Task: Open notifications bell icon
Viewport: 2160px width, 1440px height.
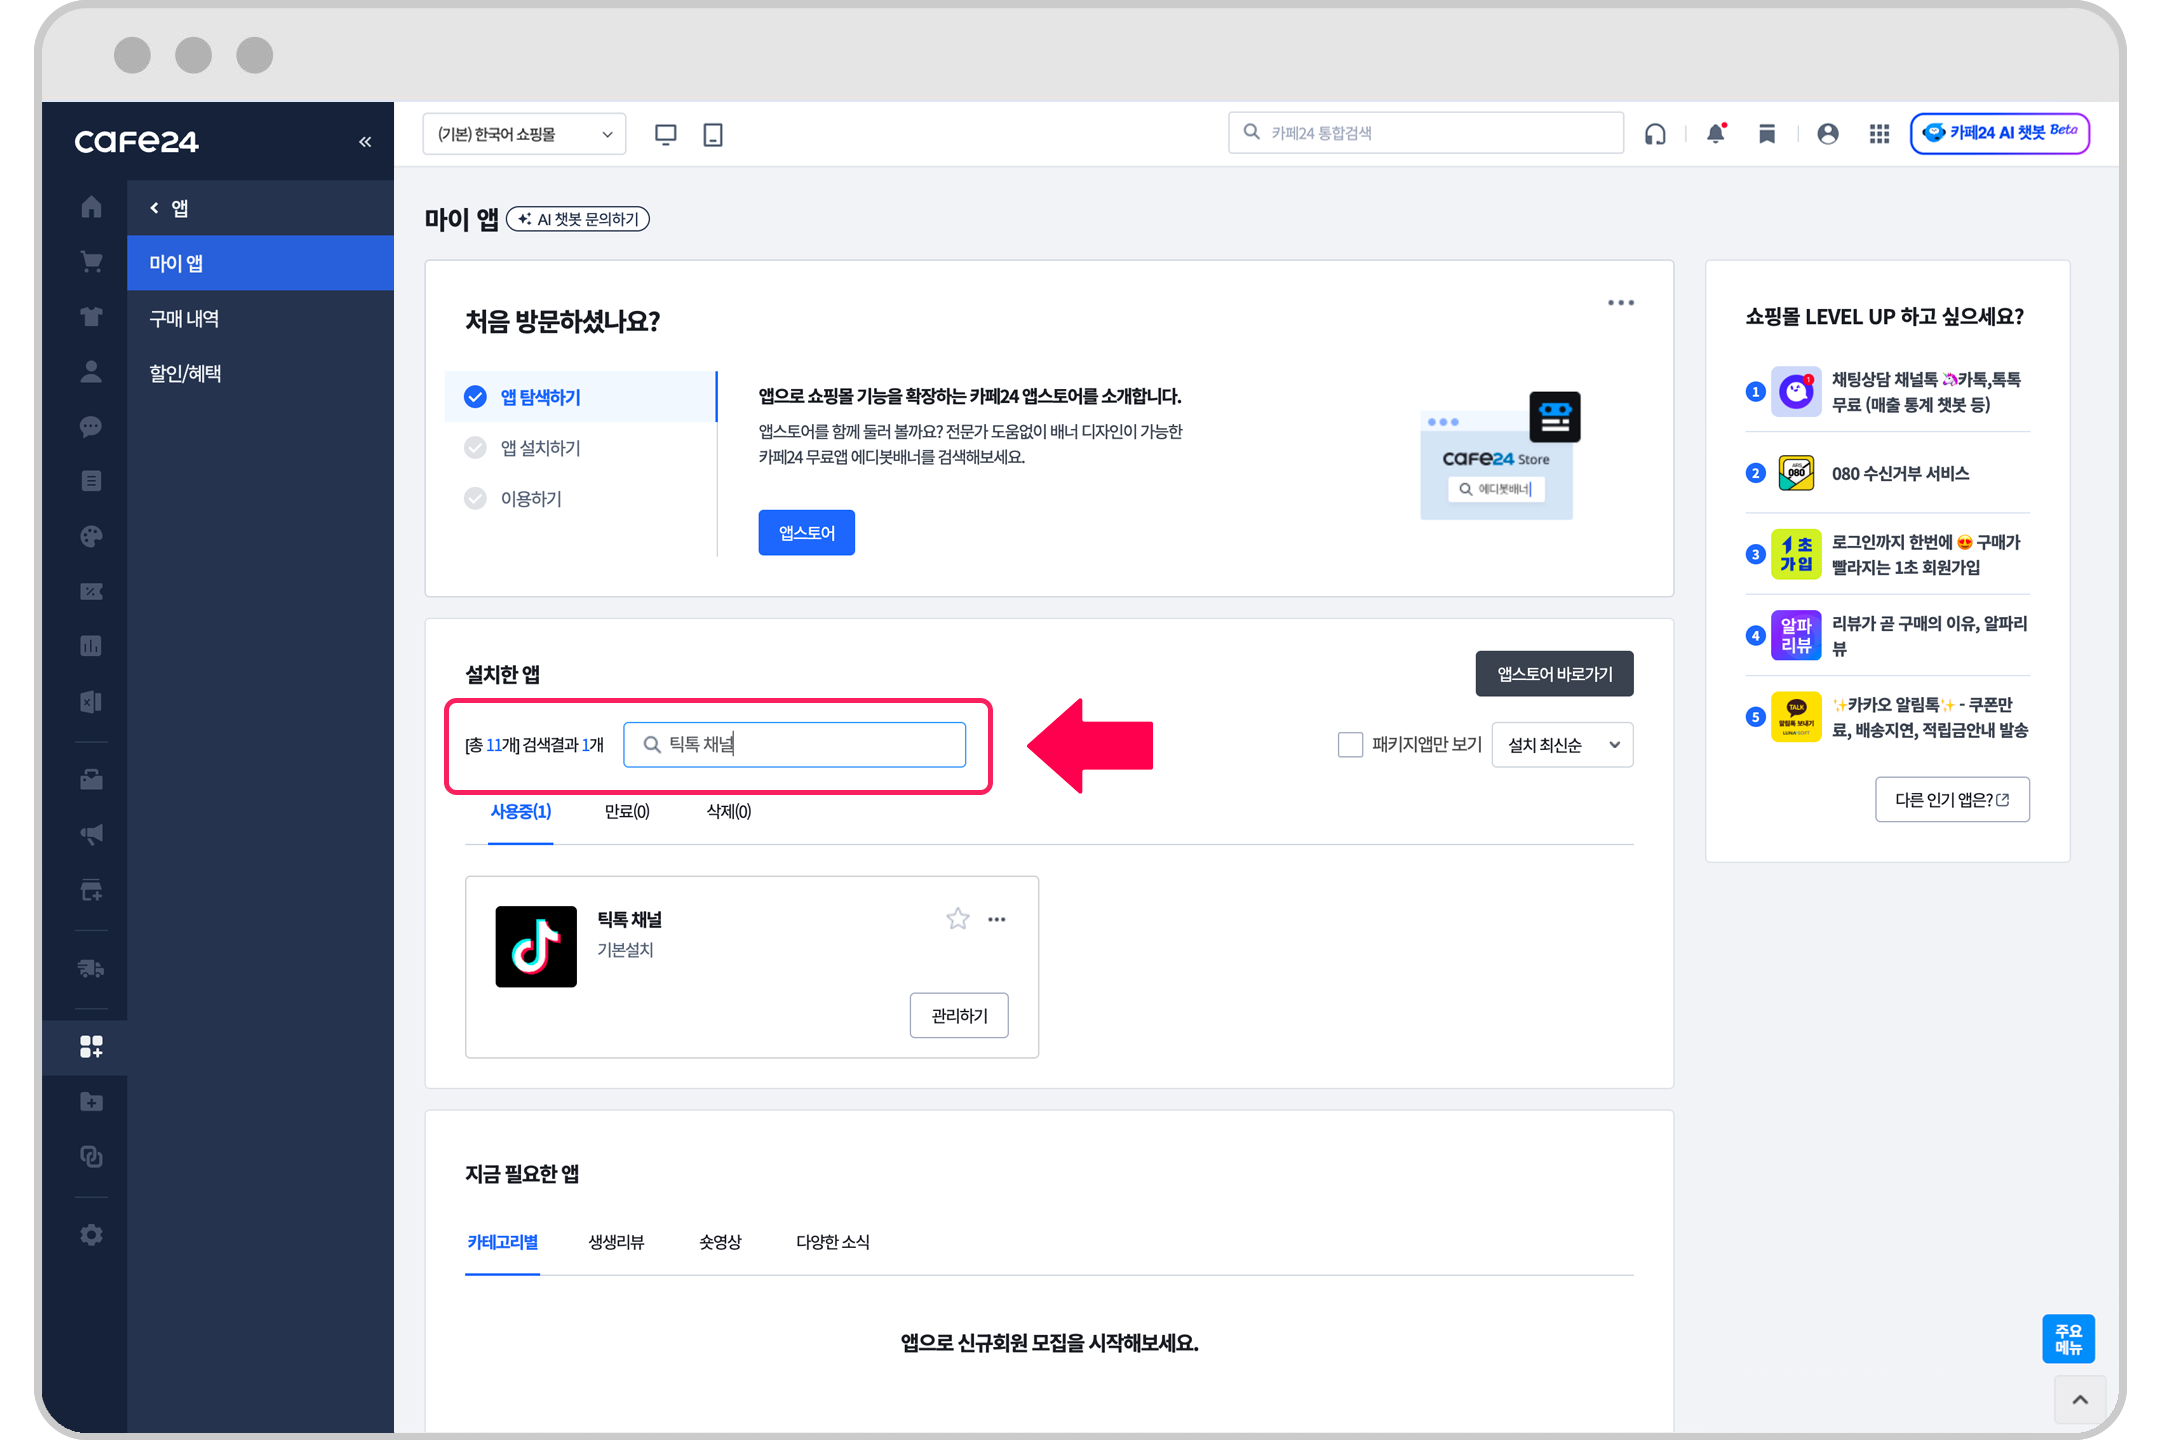Action: 1716,133
